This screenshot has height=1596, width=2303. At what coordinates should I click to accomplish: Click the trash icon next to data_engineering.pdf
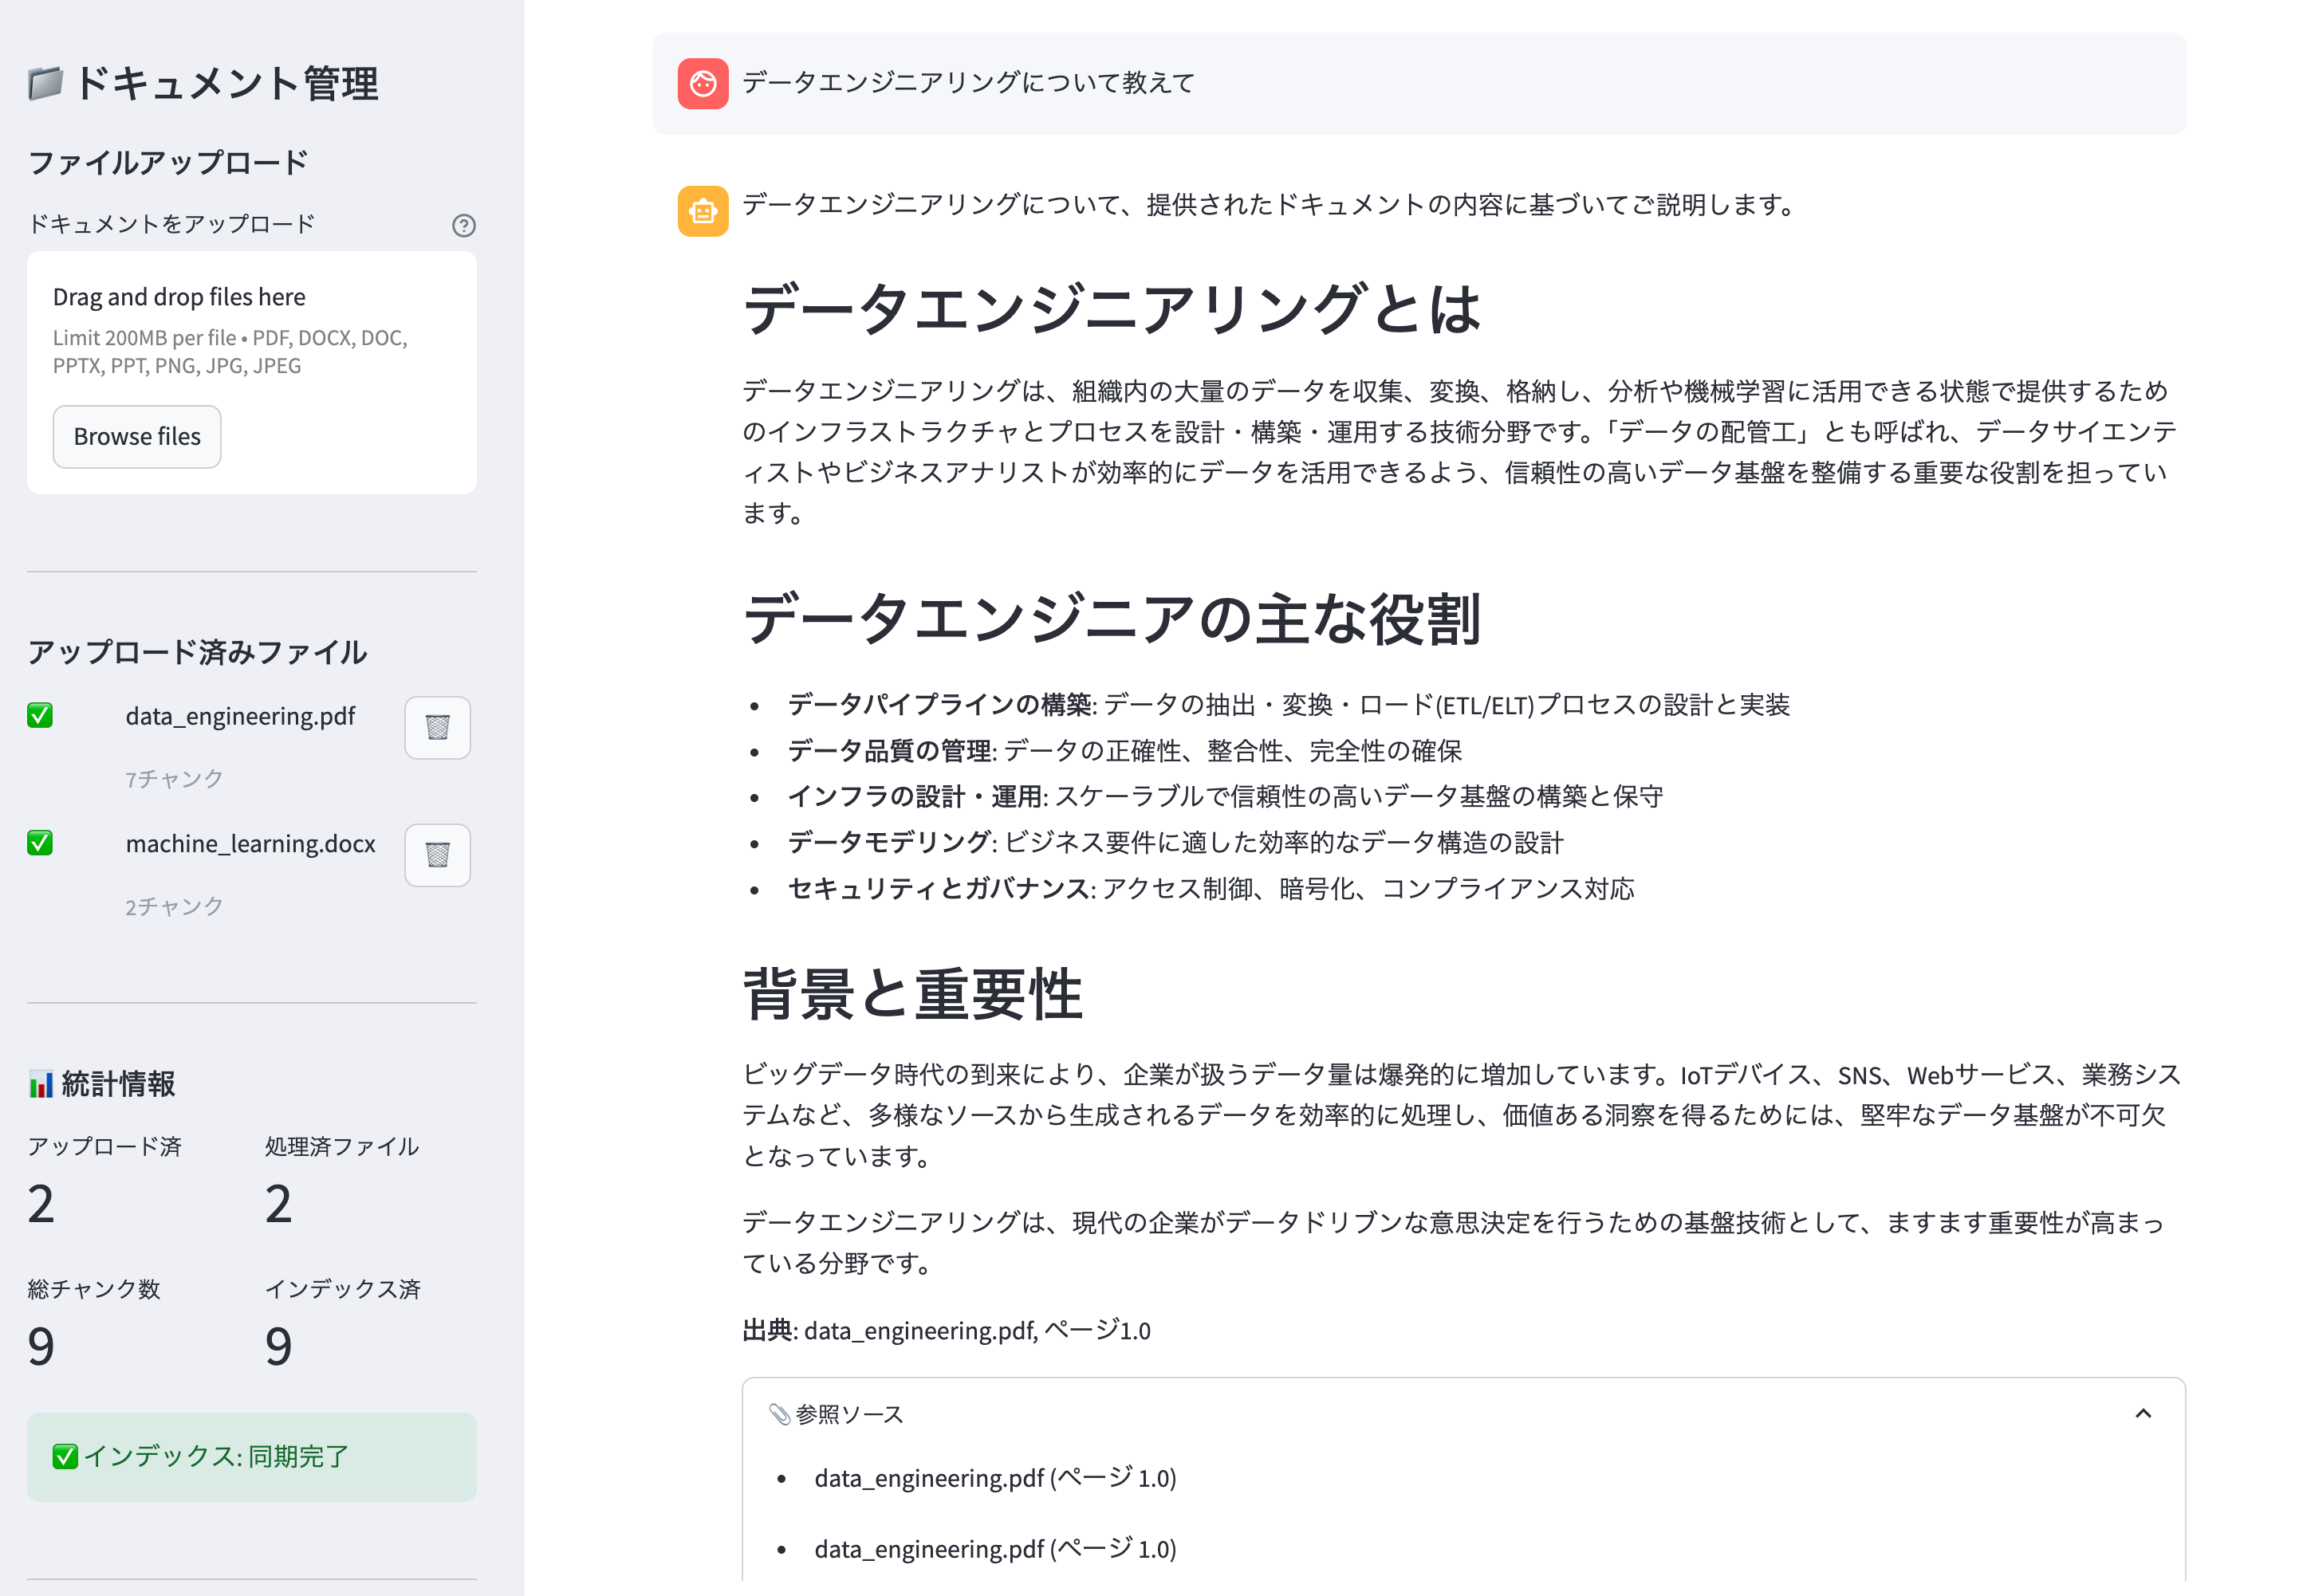point(437,728)
